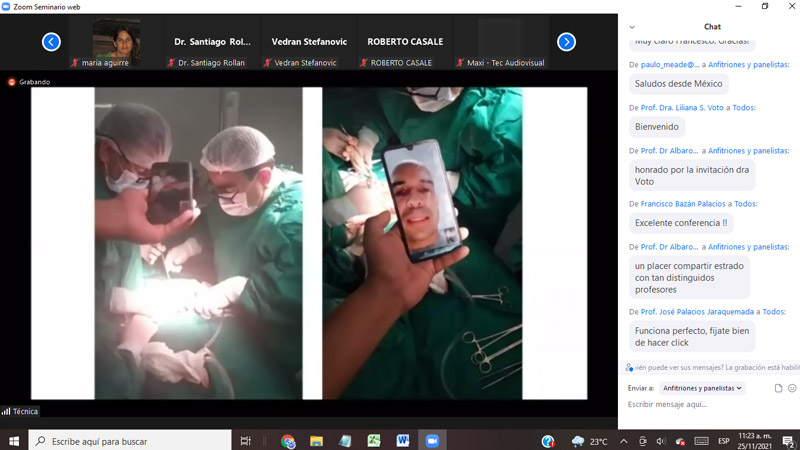
Task: Show previous participants with left arrow
Action: 51,42
